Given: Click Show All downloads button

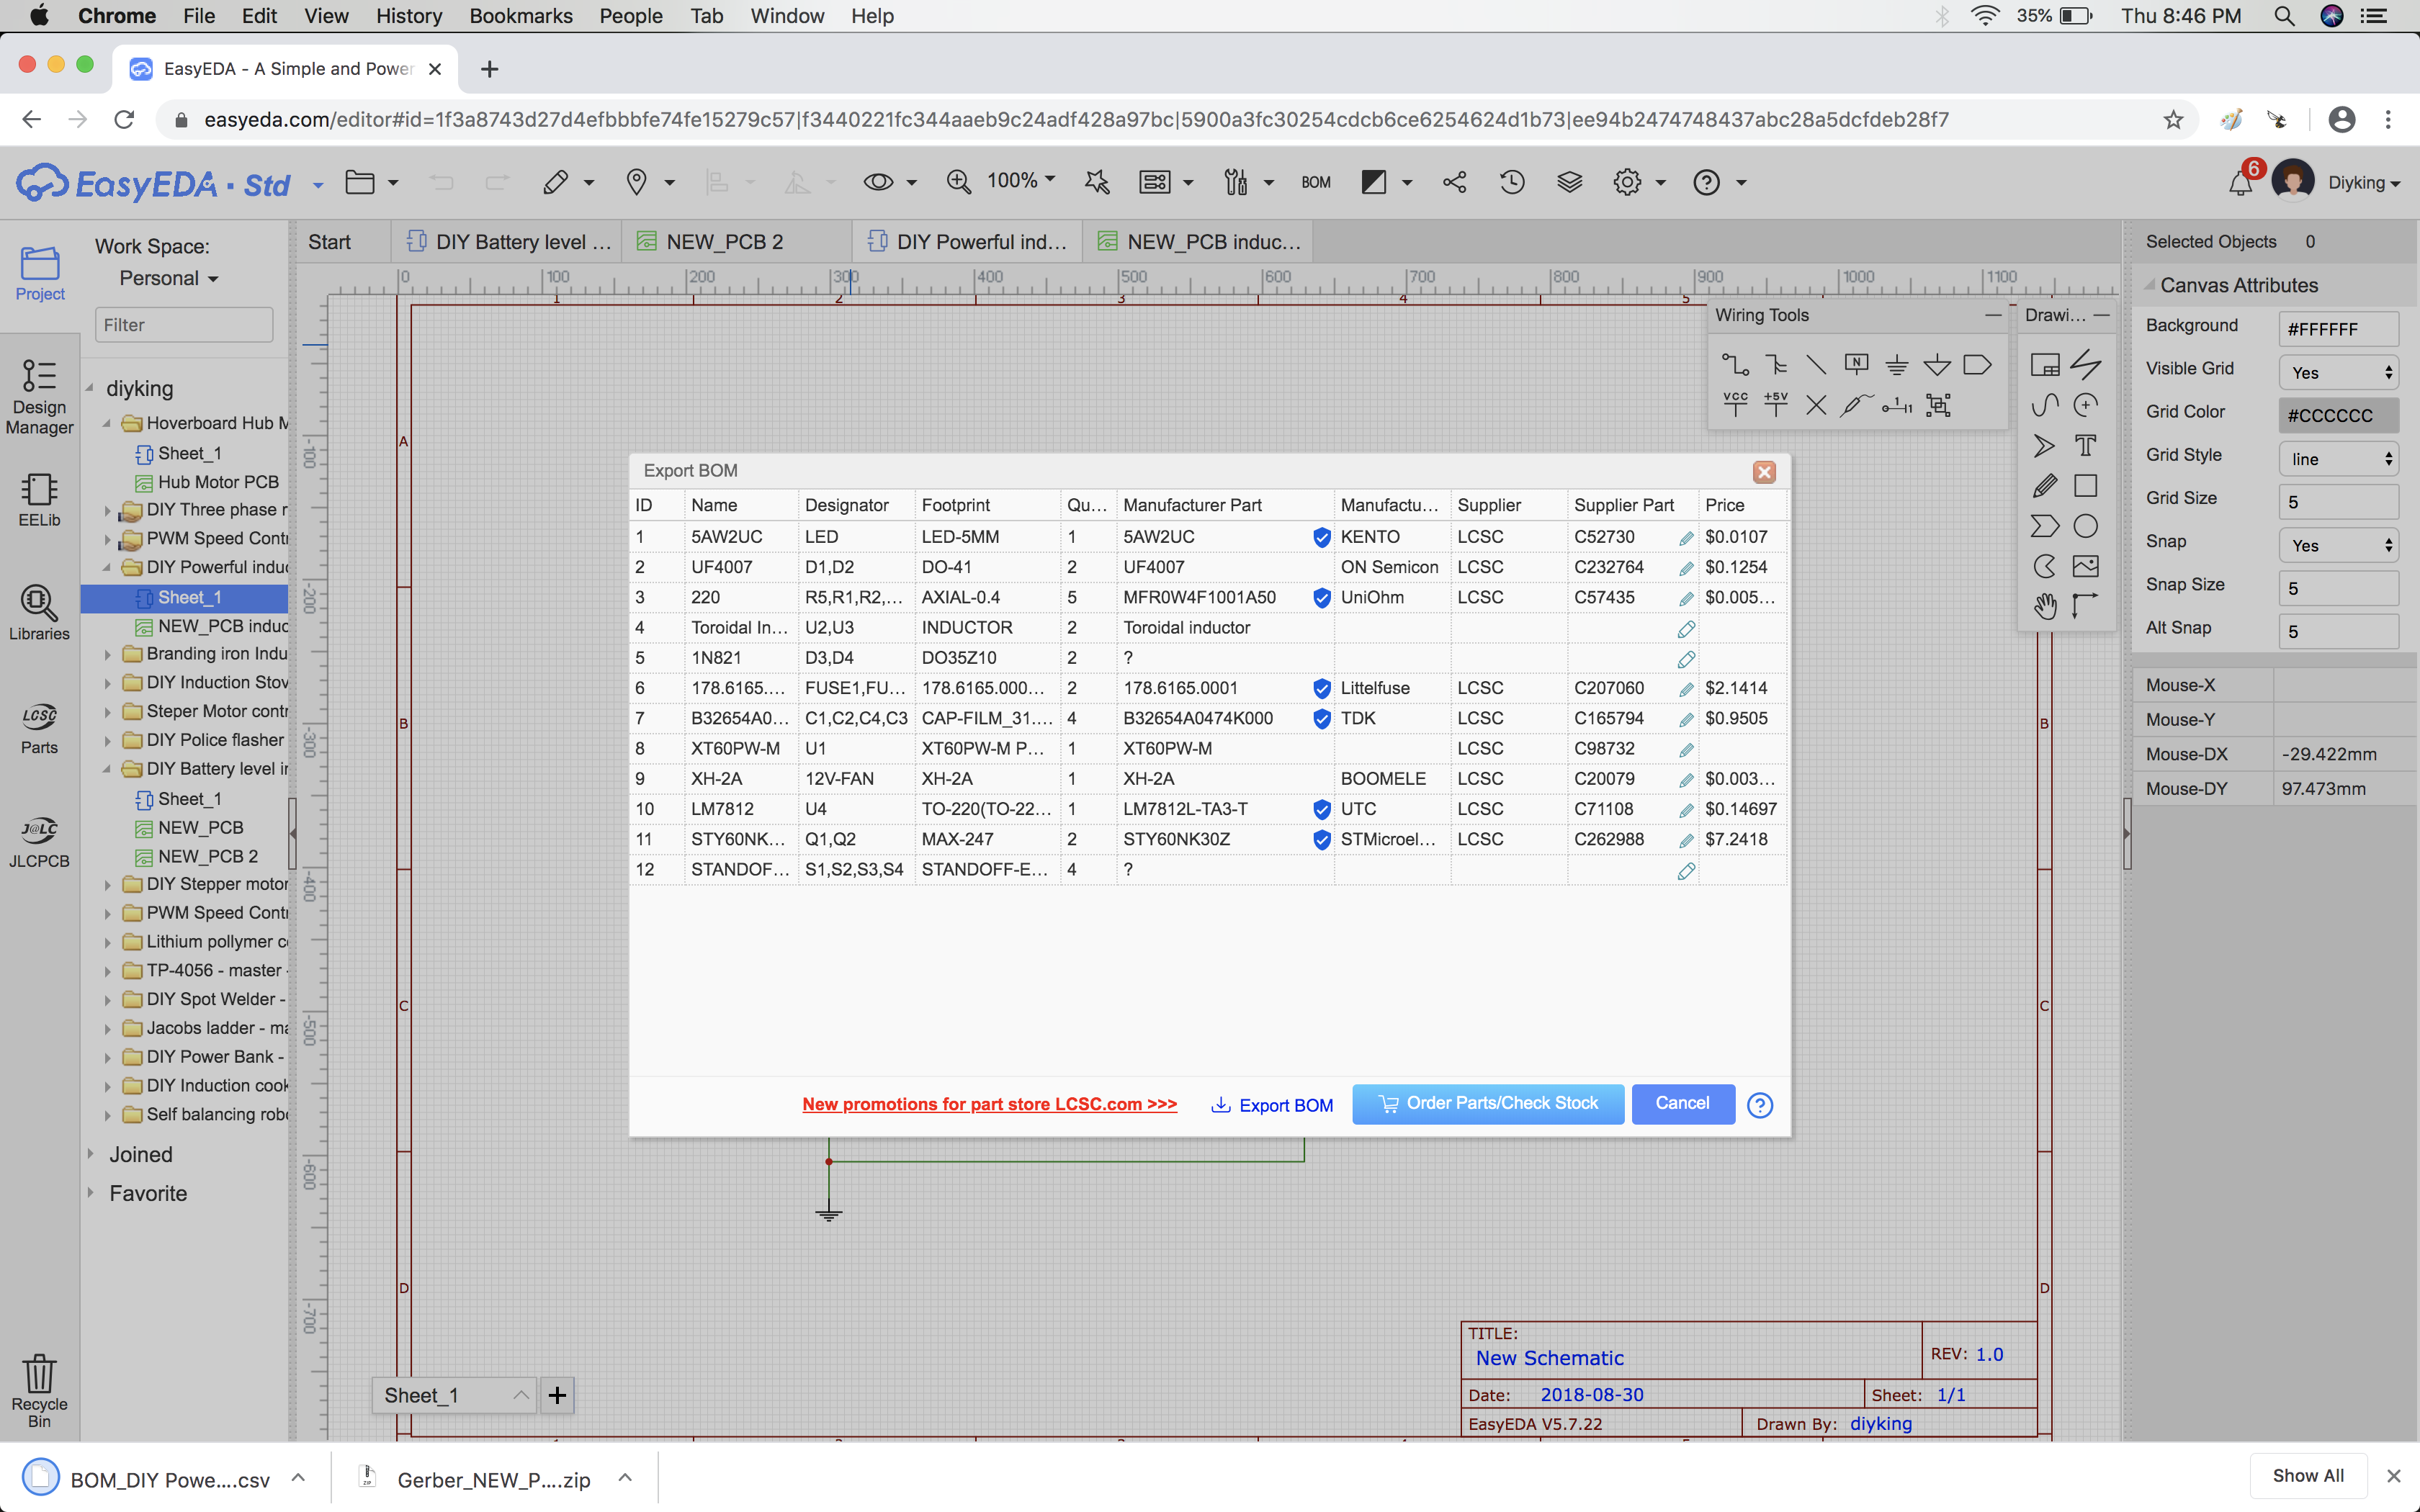Looking at the screenshot, I should (x=2308, y=1476).
